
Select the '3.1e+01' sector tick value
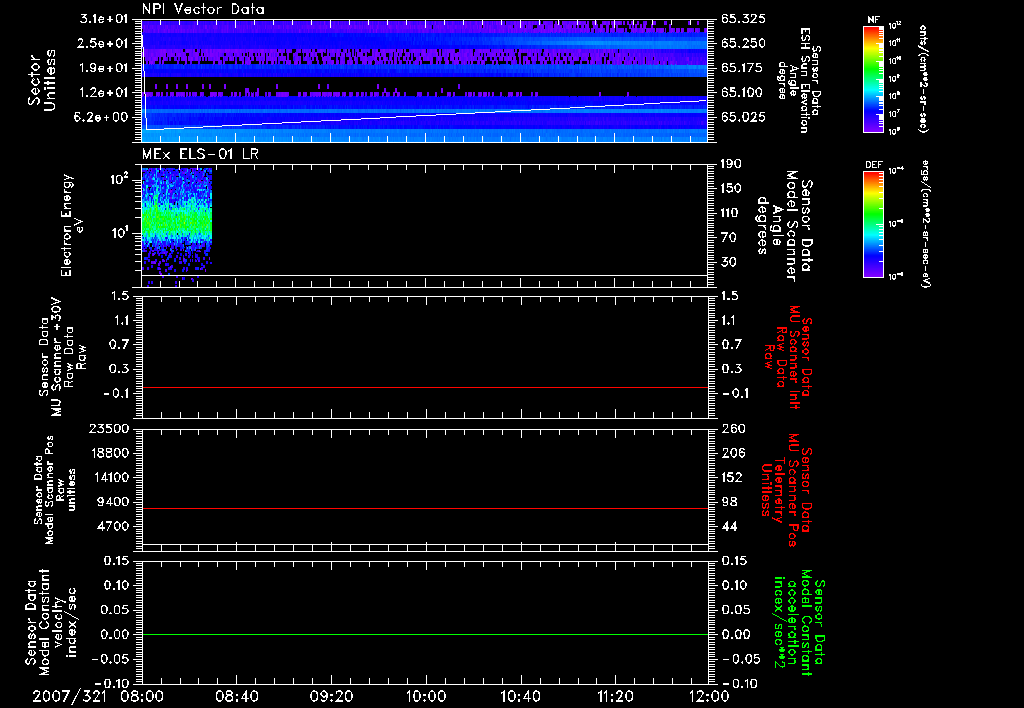(x=103, y=19)
